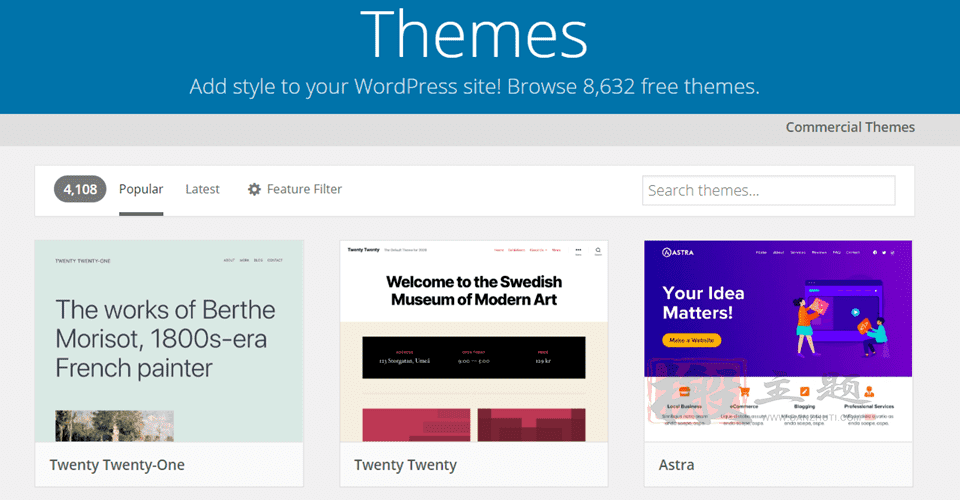
Task: Open the Twenty Twenty-One theme thumbnail
Action: click(x=169, y=341)
